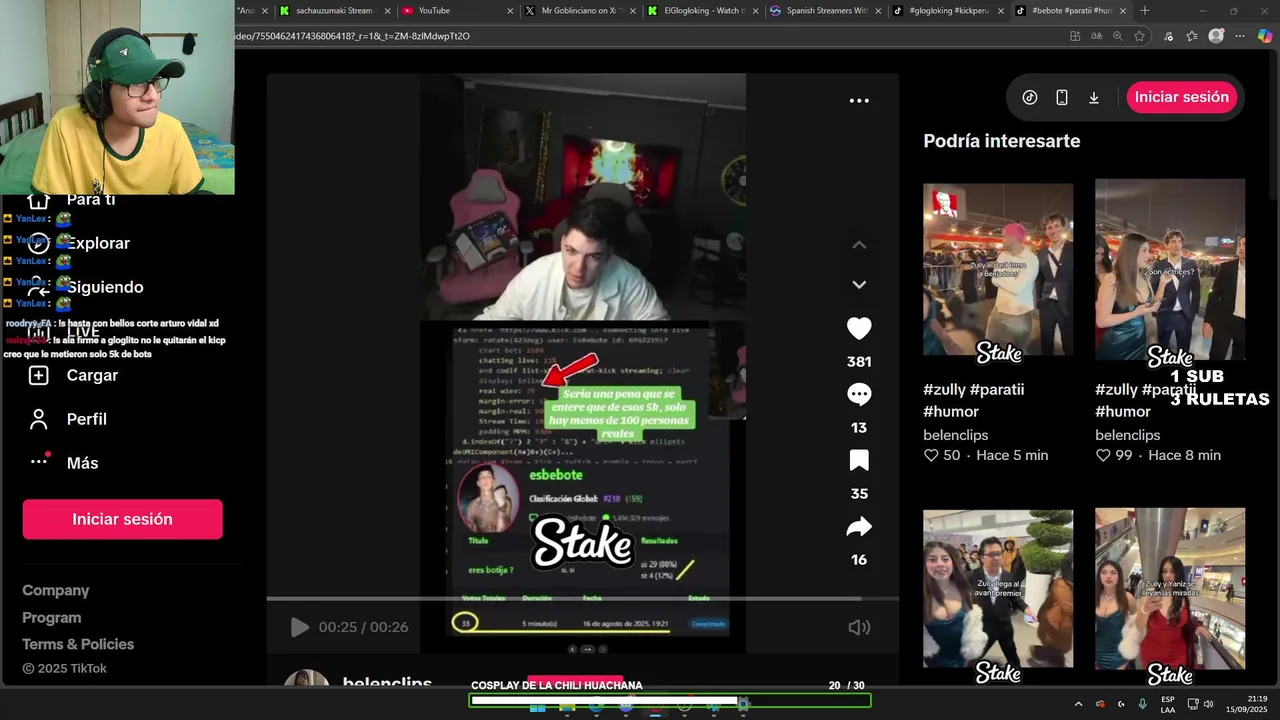Open browser Settings and more ellipsis
1280x720 pixels.
[x=1240, y=36]
